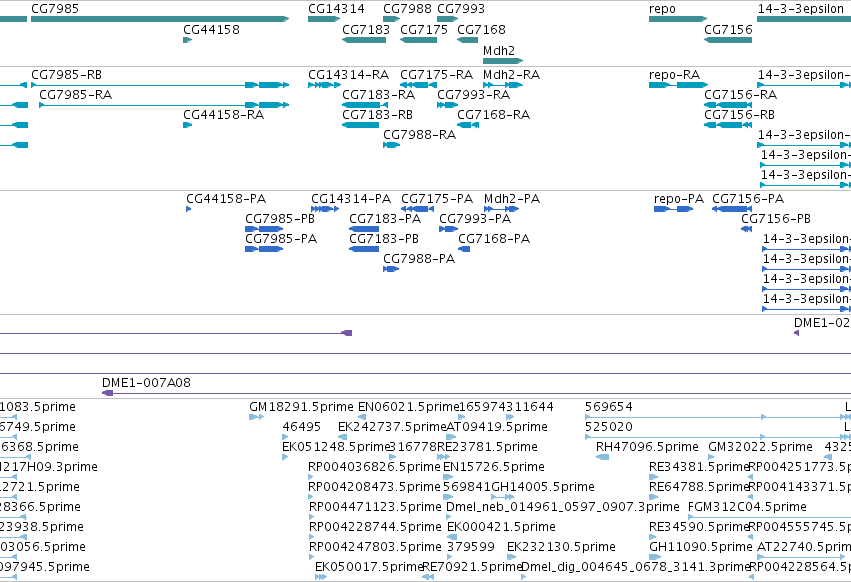Screen dimensions: 851x582
Task: Select transcript CG14314-RA
Action: 324,85
